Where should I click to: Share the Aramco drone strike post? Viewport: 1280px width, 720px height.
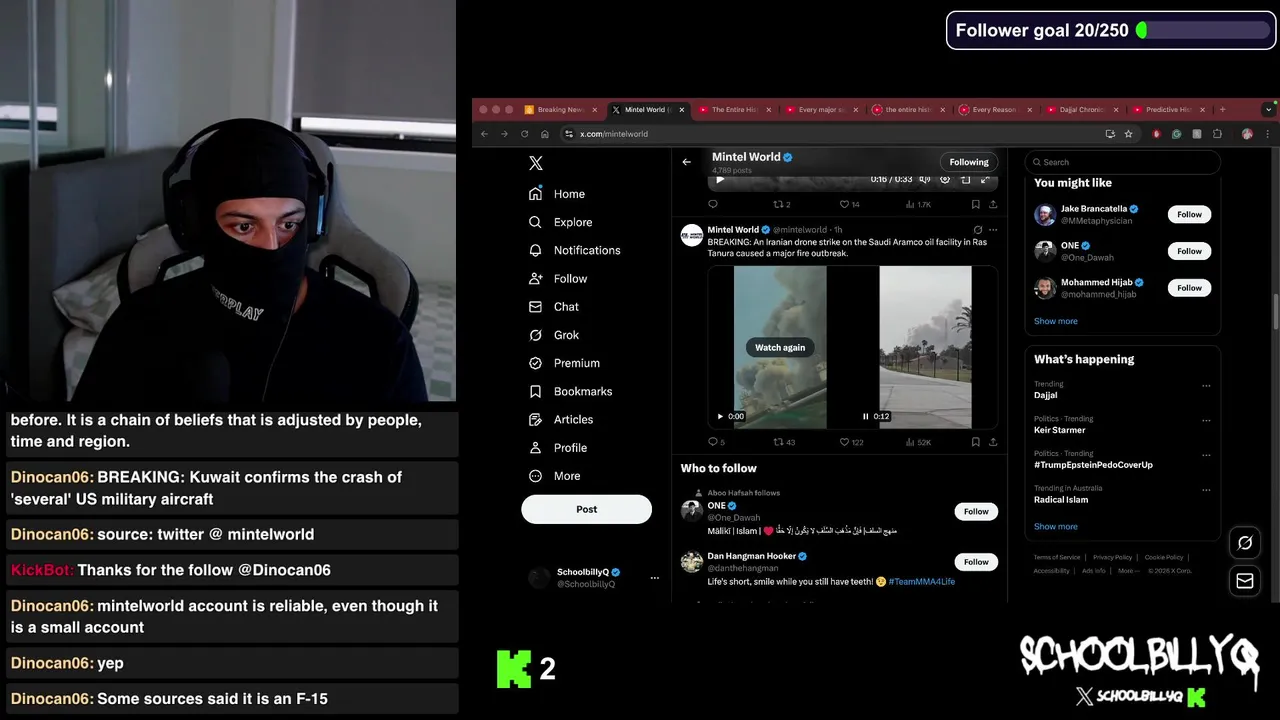pos(993,442)
